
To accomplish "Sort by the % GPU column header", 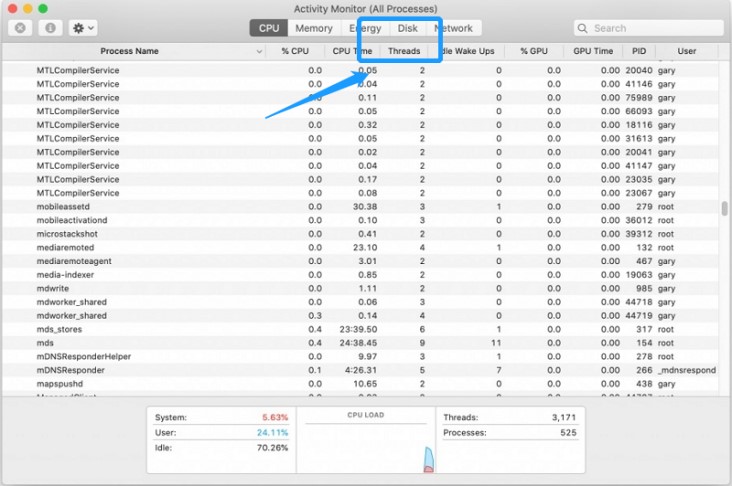I will [x=534, y=51].
